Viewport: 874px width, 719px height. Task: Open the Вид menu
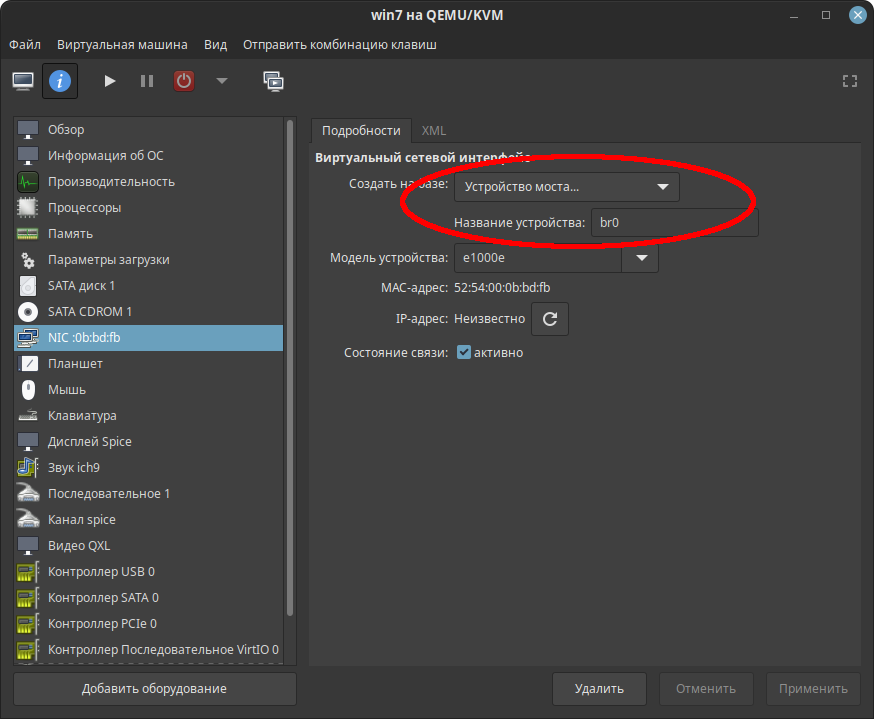[x=215, y=45]
